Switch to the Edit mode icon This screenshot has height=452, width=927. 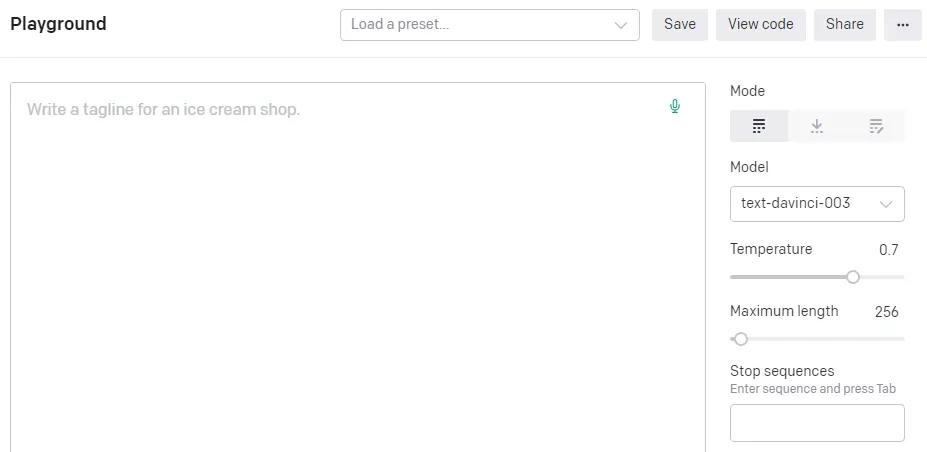tap(876, 126)
